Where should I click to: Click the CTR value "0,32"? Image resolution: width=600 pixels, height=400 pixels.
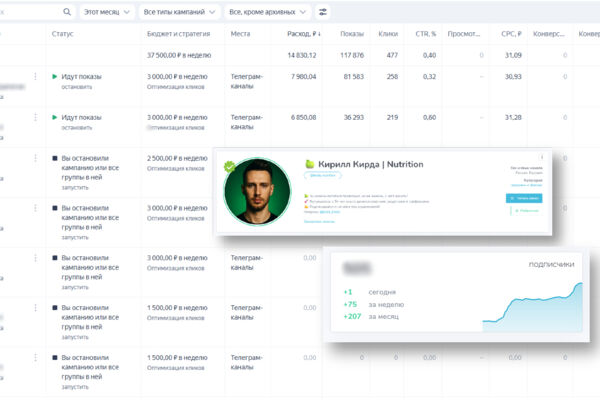click(x=429, y=77)
